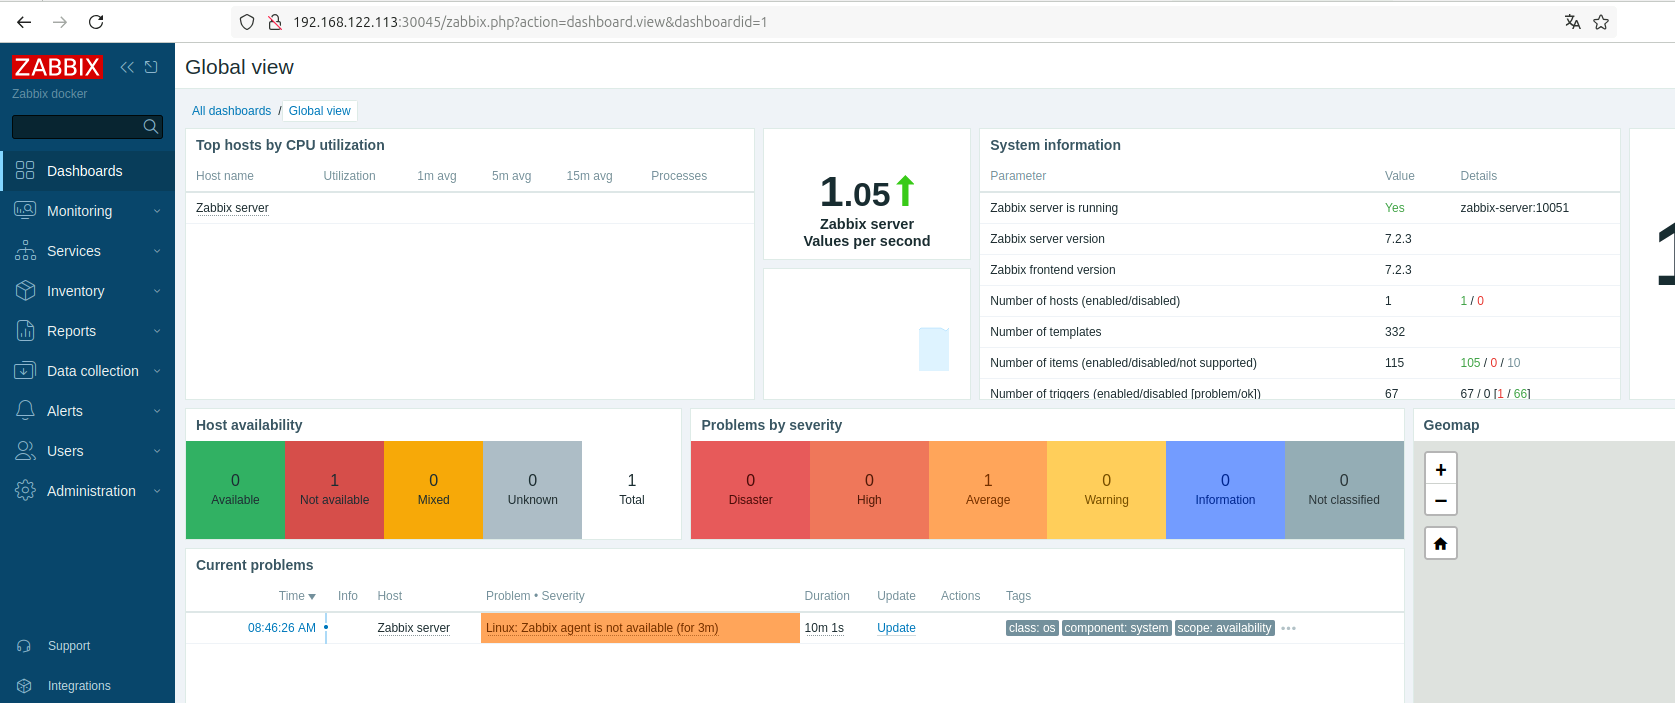
Task: Reset Geomap to home view
Action: pos(1440,543)
